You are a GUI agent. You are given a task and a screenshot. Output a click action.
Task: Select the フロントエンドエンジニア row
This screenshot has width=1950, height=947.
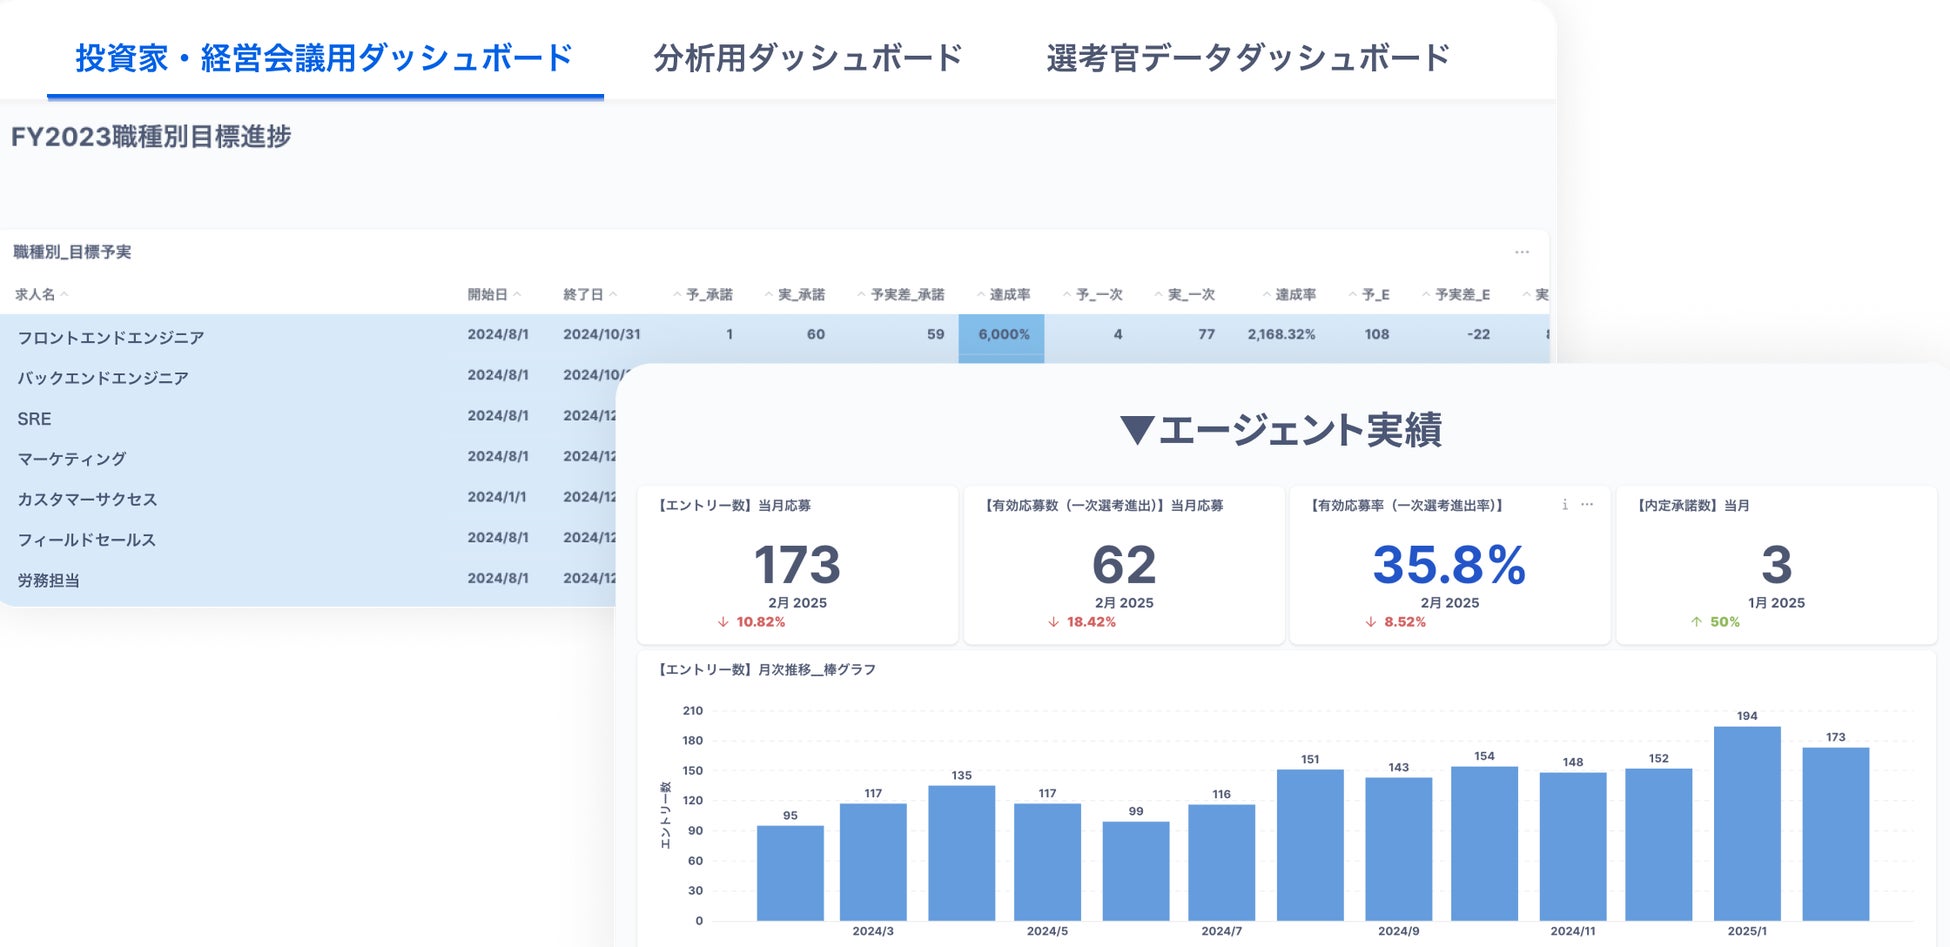click(111, 338)
